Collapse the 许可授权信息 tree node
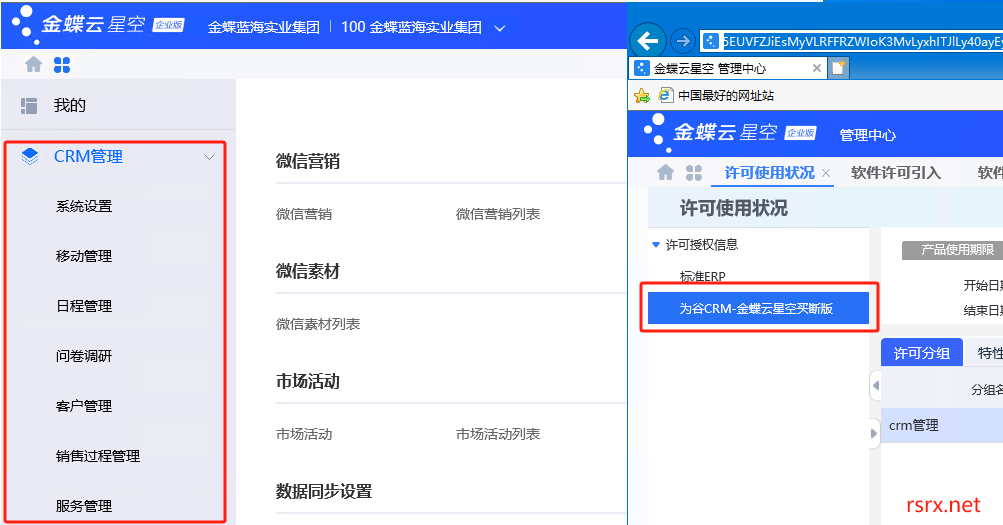The image size is (1003, 525). pyautogui.click(x=656, y=244)
